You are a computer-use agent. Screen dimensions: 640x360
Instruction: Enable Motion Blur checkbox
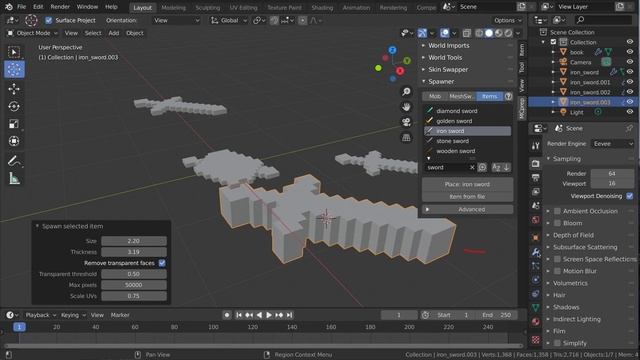[557, 271]
